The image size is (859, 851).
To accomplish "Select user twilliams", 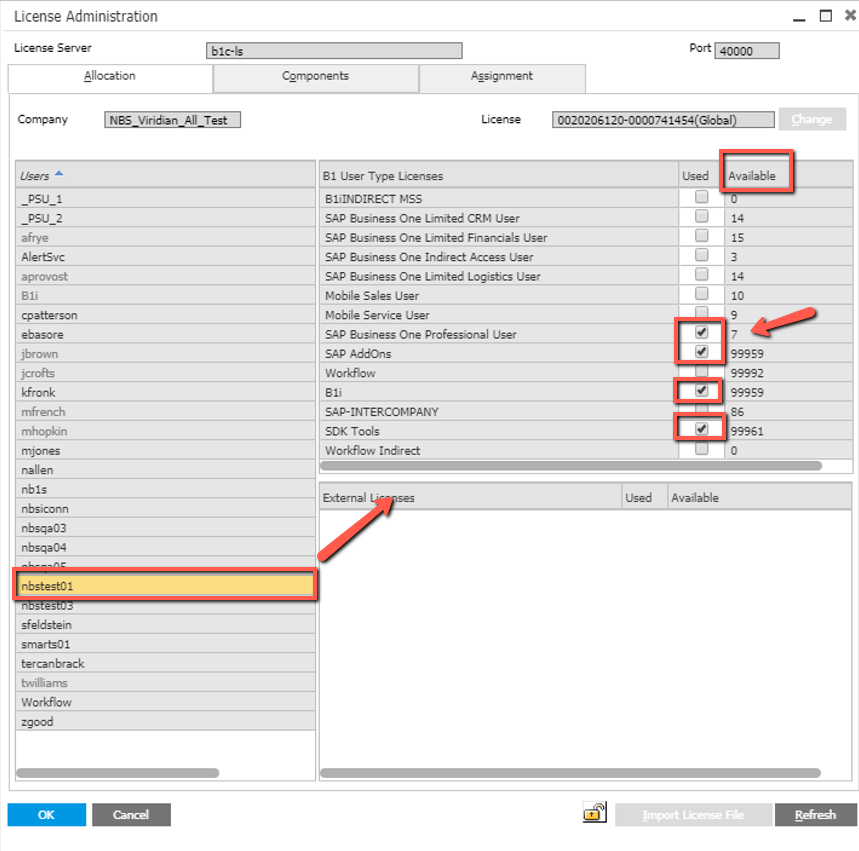I will pos(165,683).
